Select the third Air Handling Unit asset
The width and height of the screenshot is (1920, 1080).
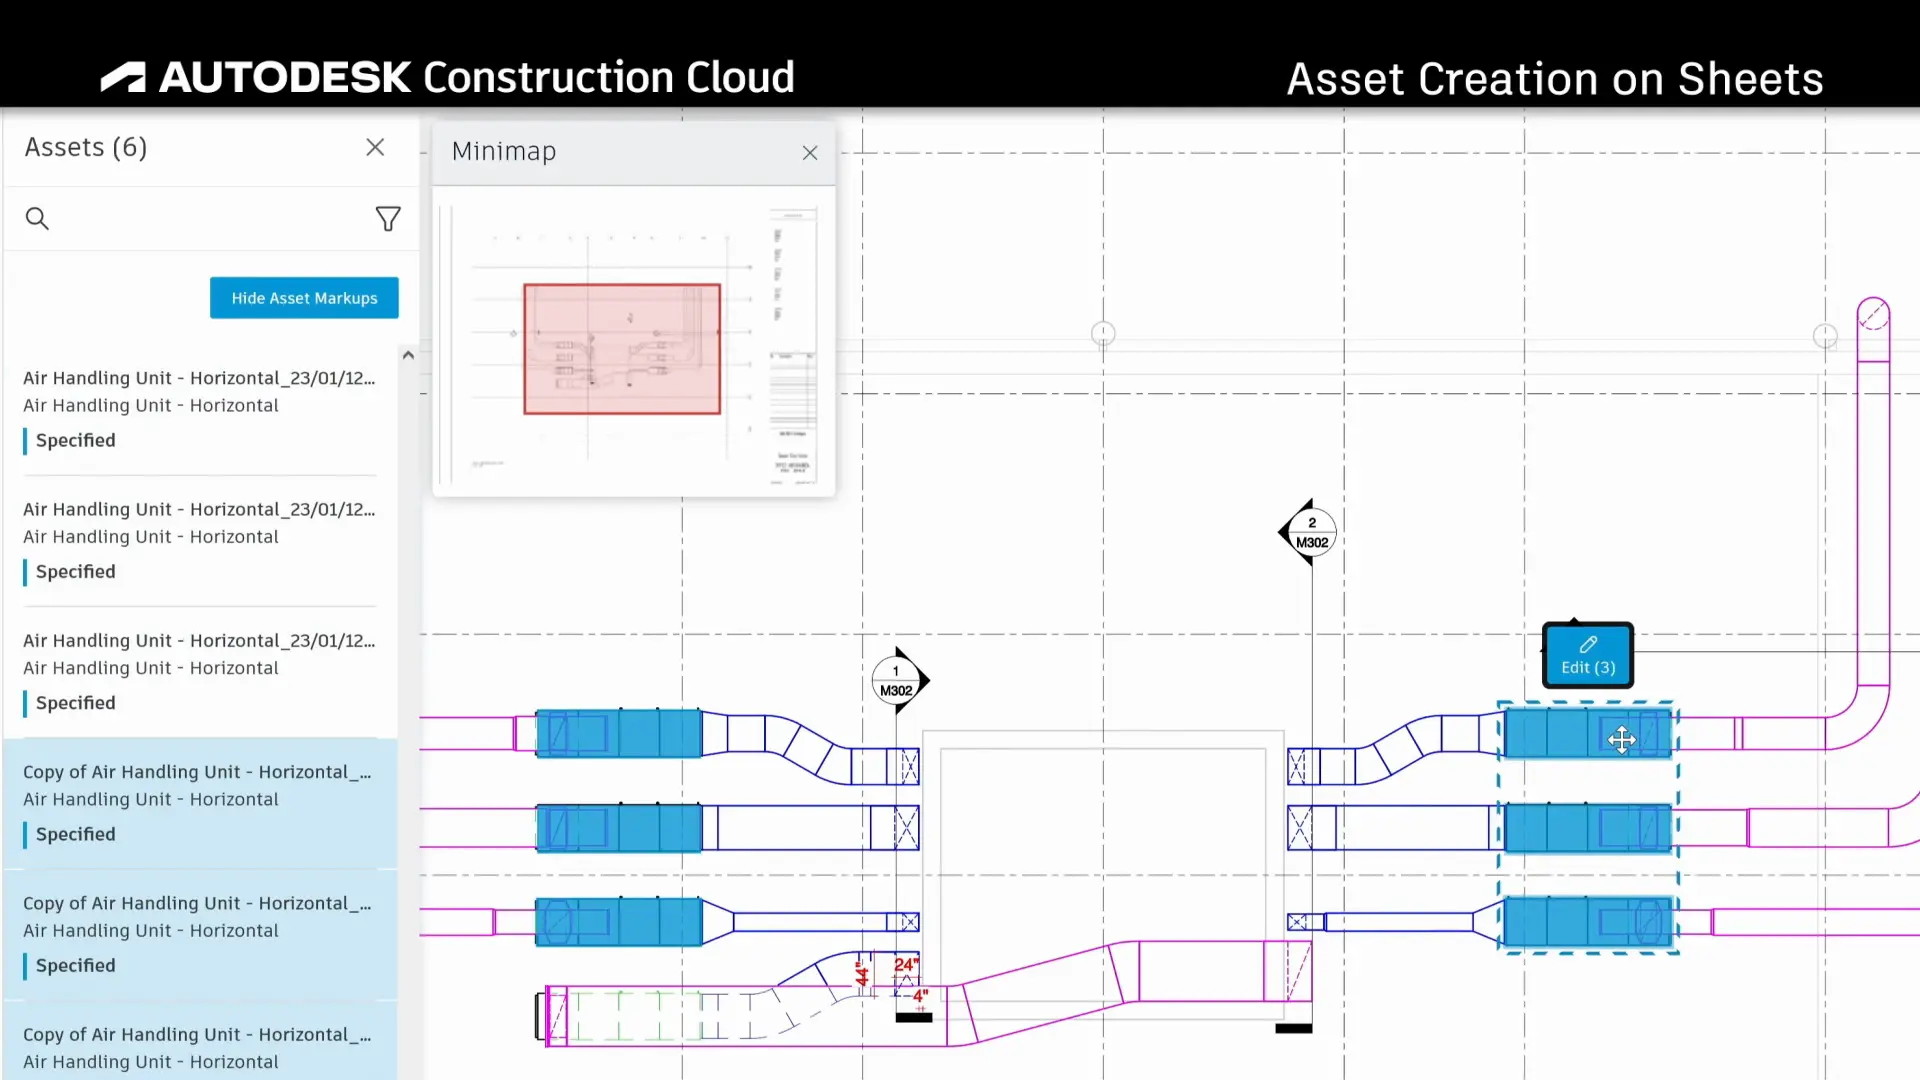pos(200,671)
